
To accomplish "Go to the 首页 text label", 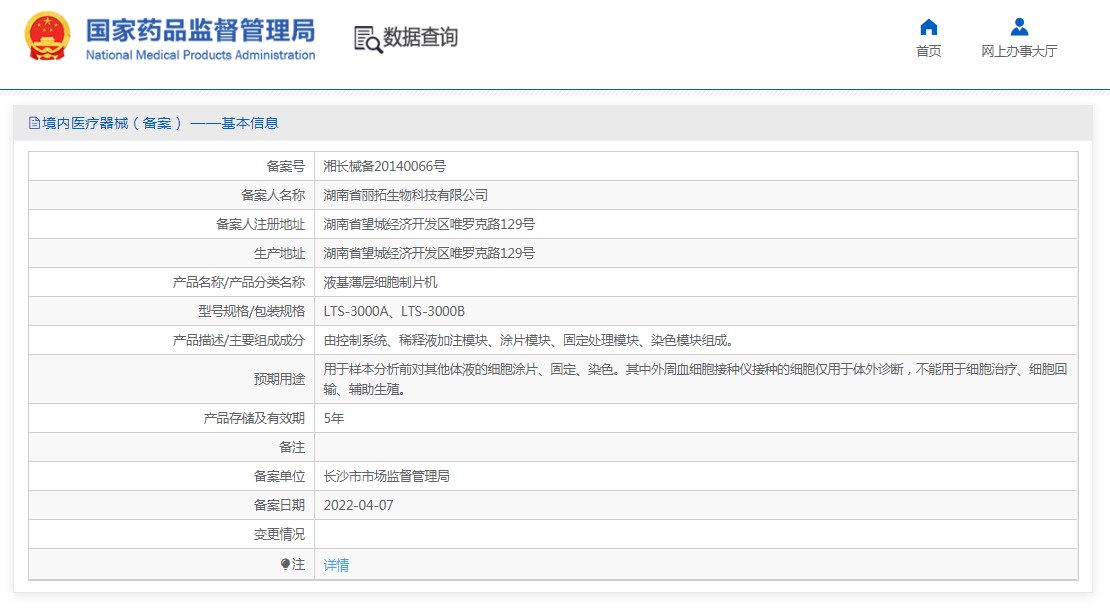I will pos(929,51).
